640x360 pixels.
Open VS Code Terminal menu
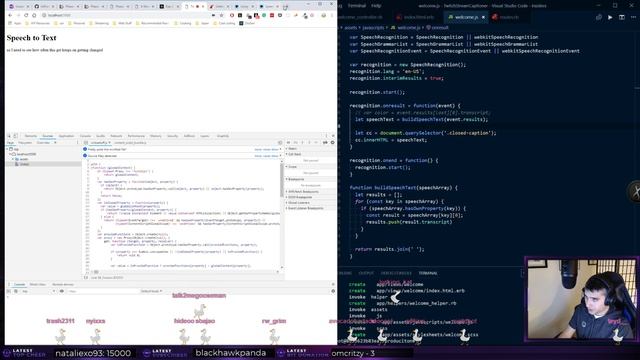pyautogui.click(x=356, y=6)
